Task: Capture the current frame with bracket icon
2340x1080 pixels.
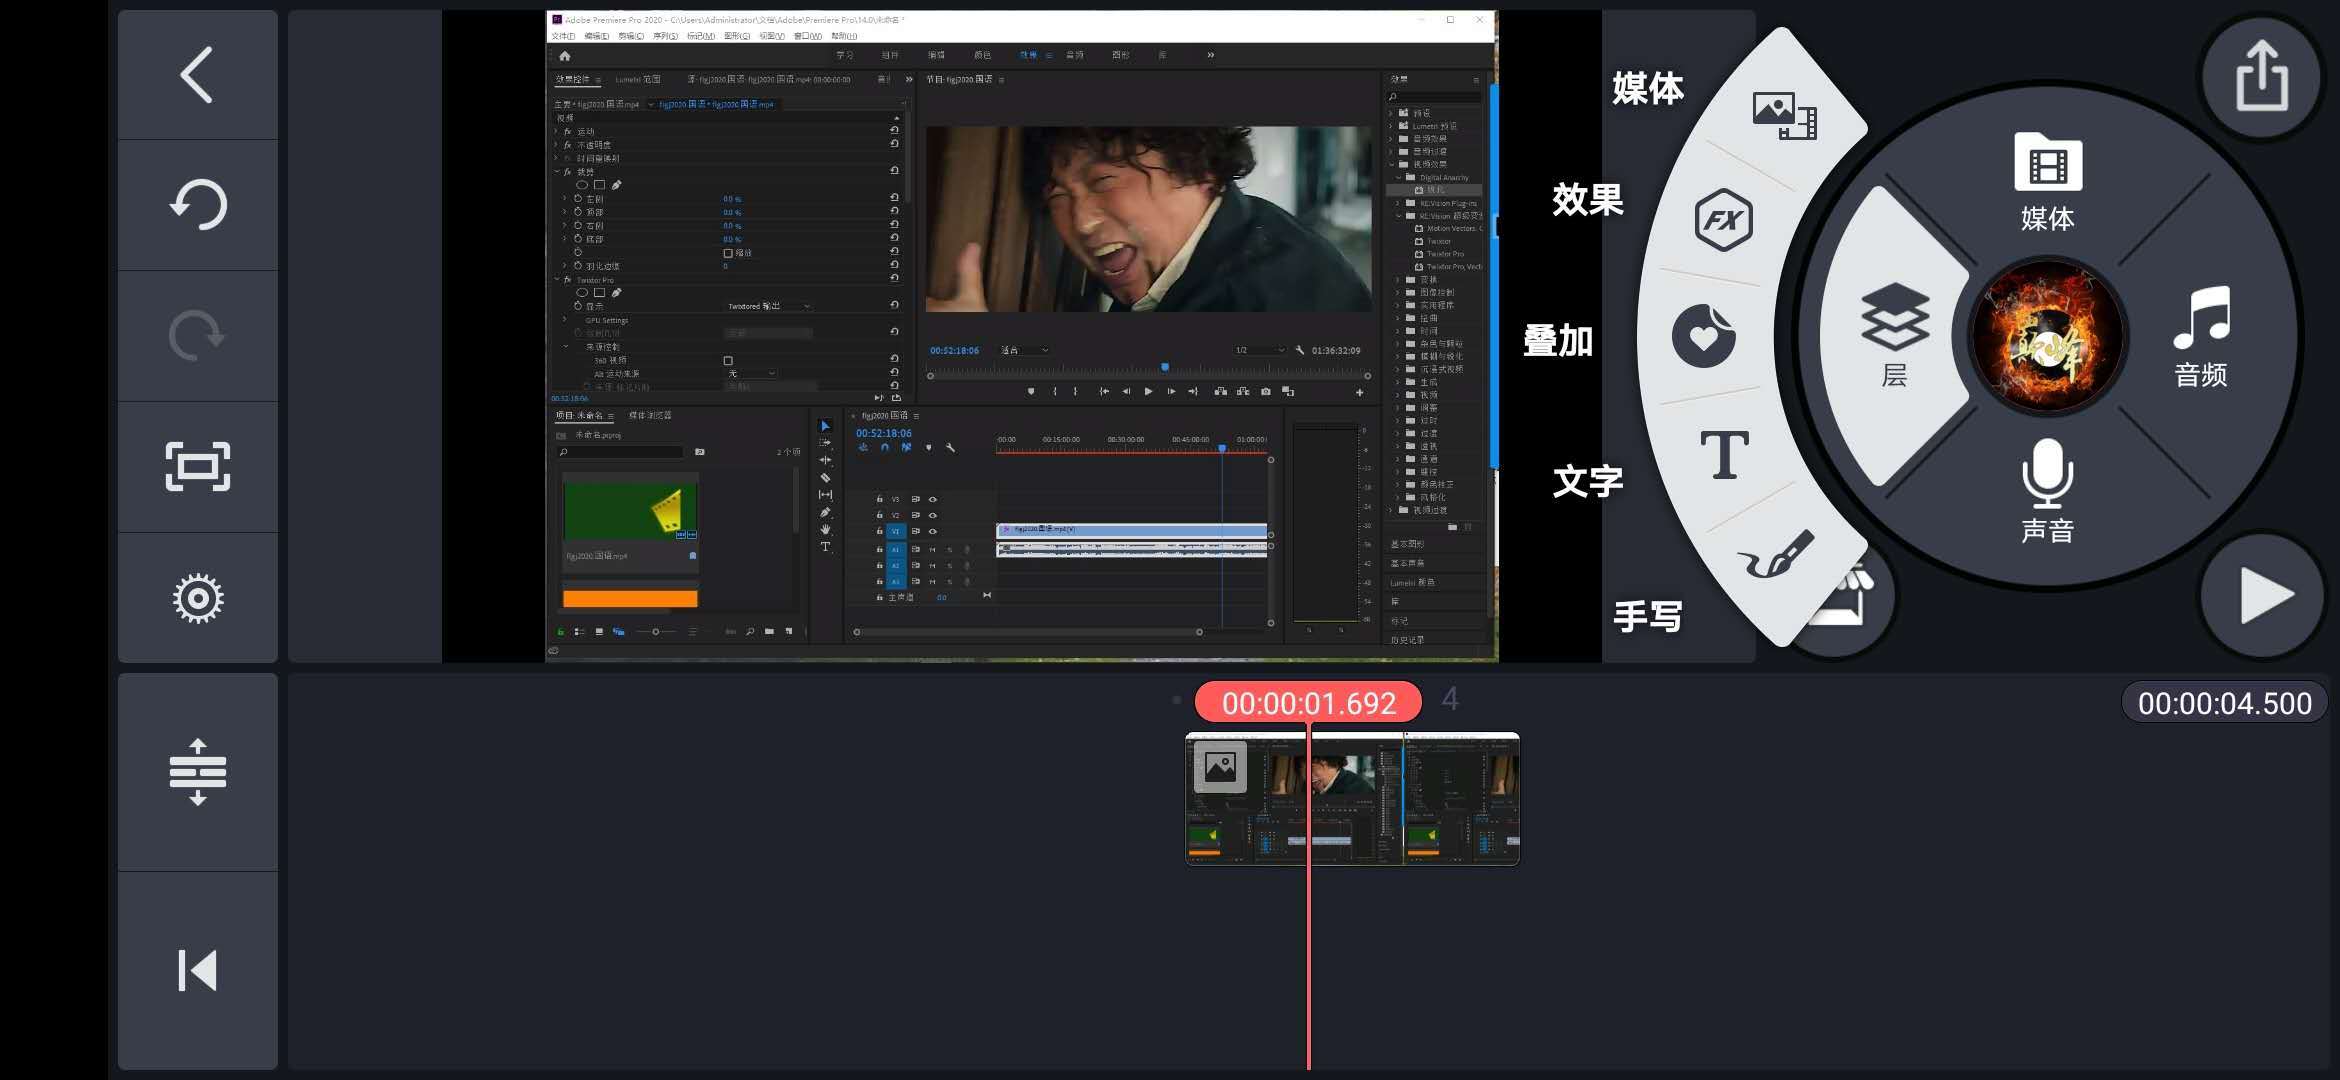Action: pyautogui.click(x=197, y=467)
